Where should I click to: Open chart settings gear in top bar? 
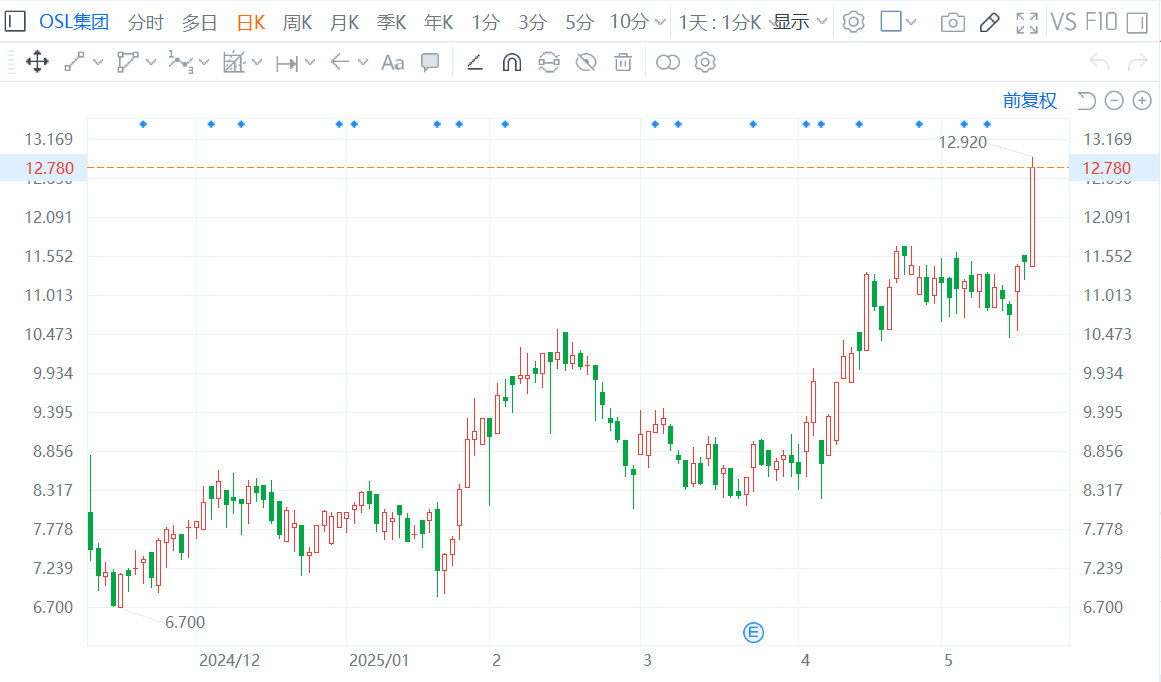[x=854, y=22]
